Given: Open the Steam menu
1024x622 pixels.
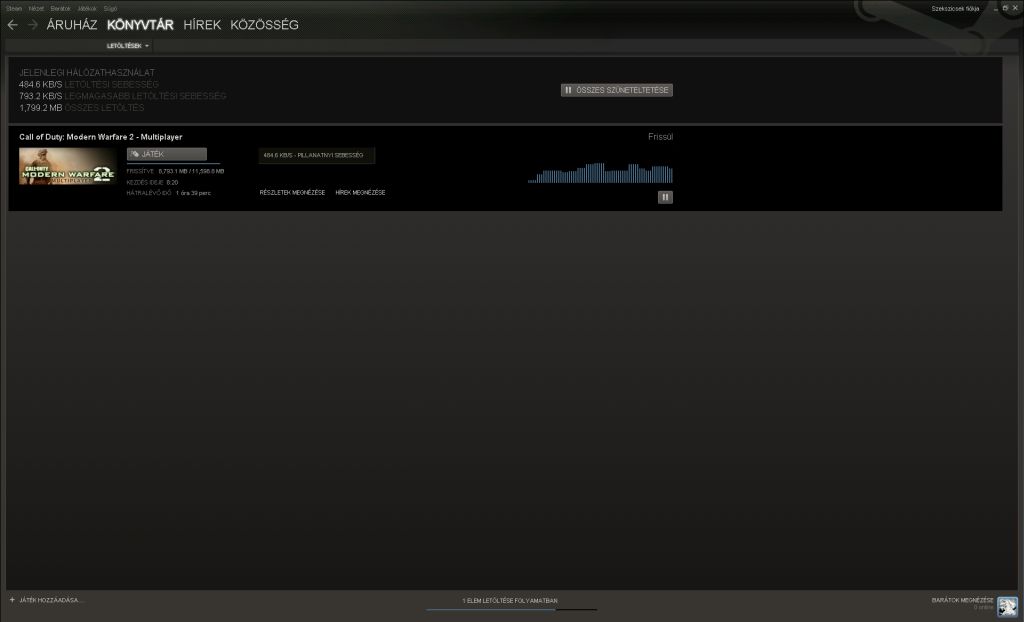Looking at the screenshot, I should (14, 8).
